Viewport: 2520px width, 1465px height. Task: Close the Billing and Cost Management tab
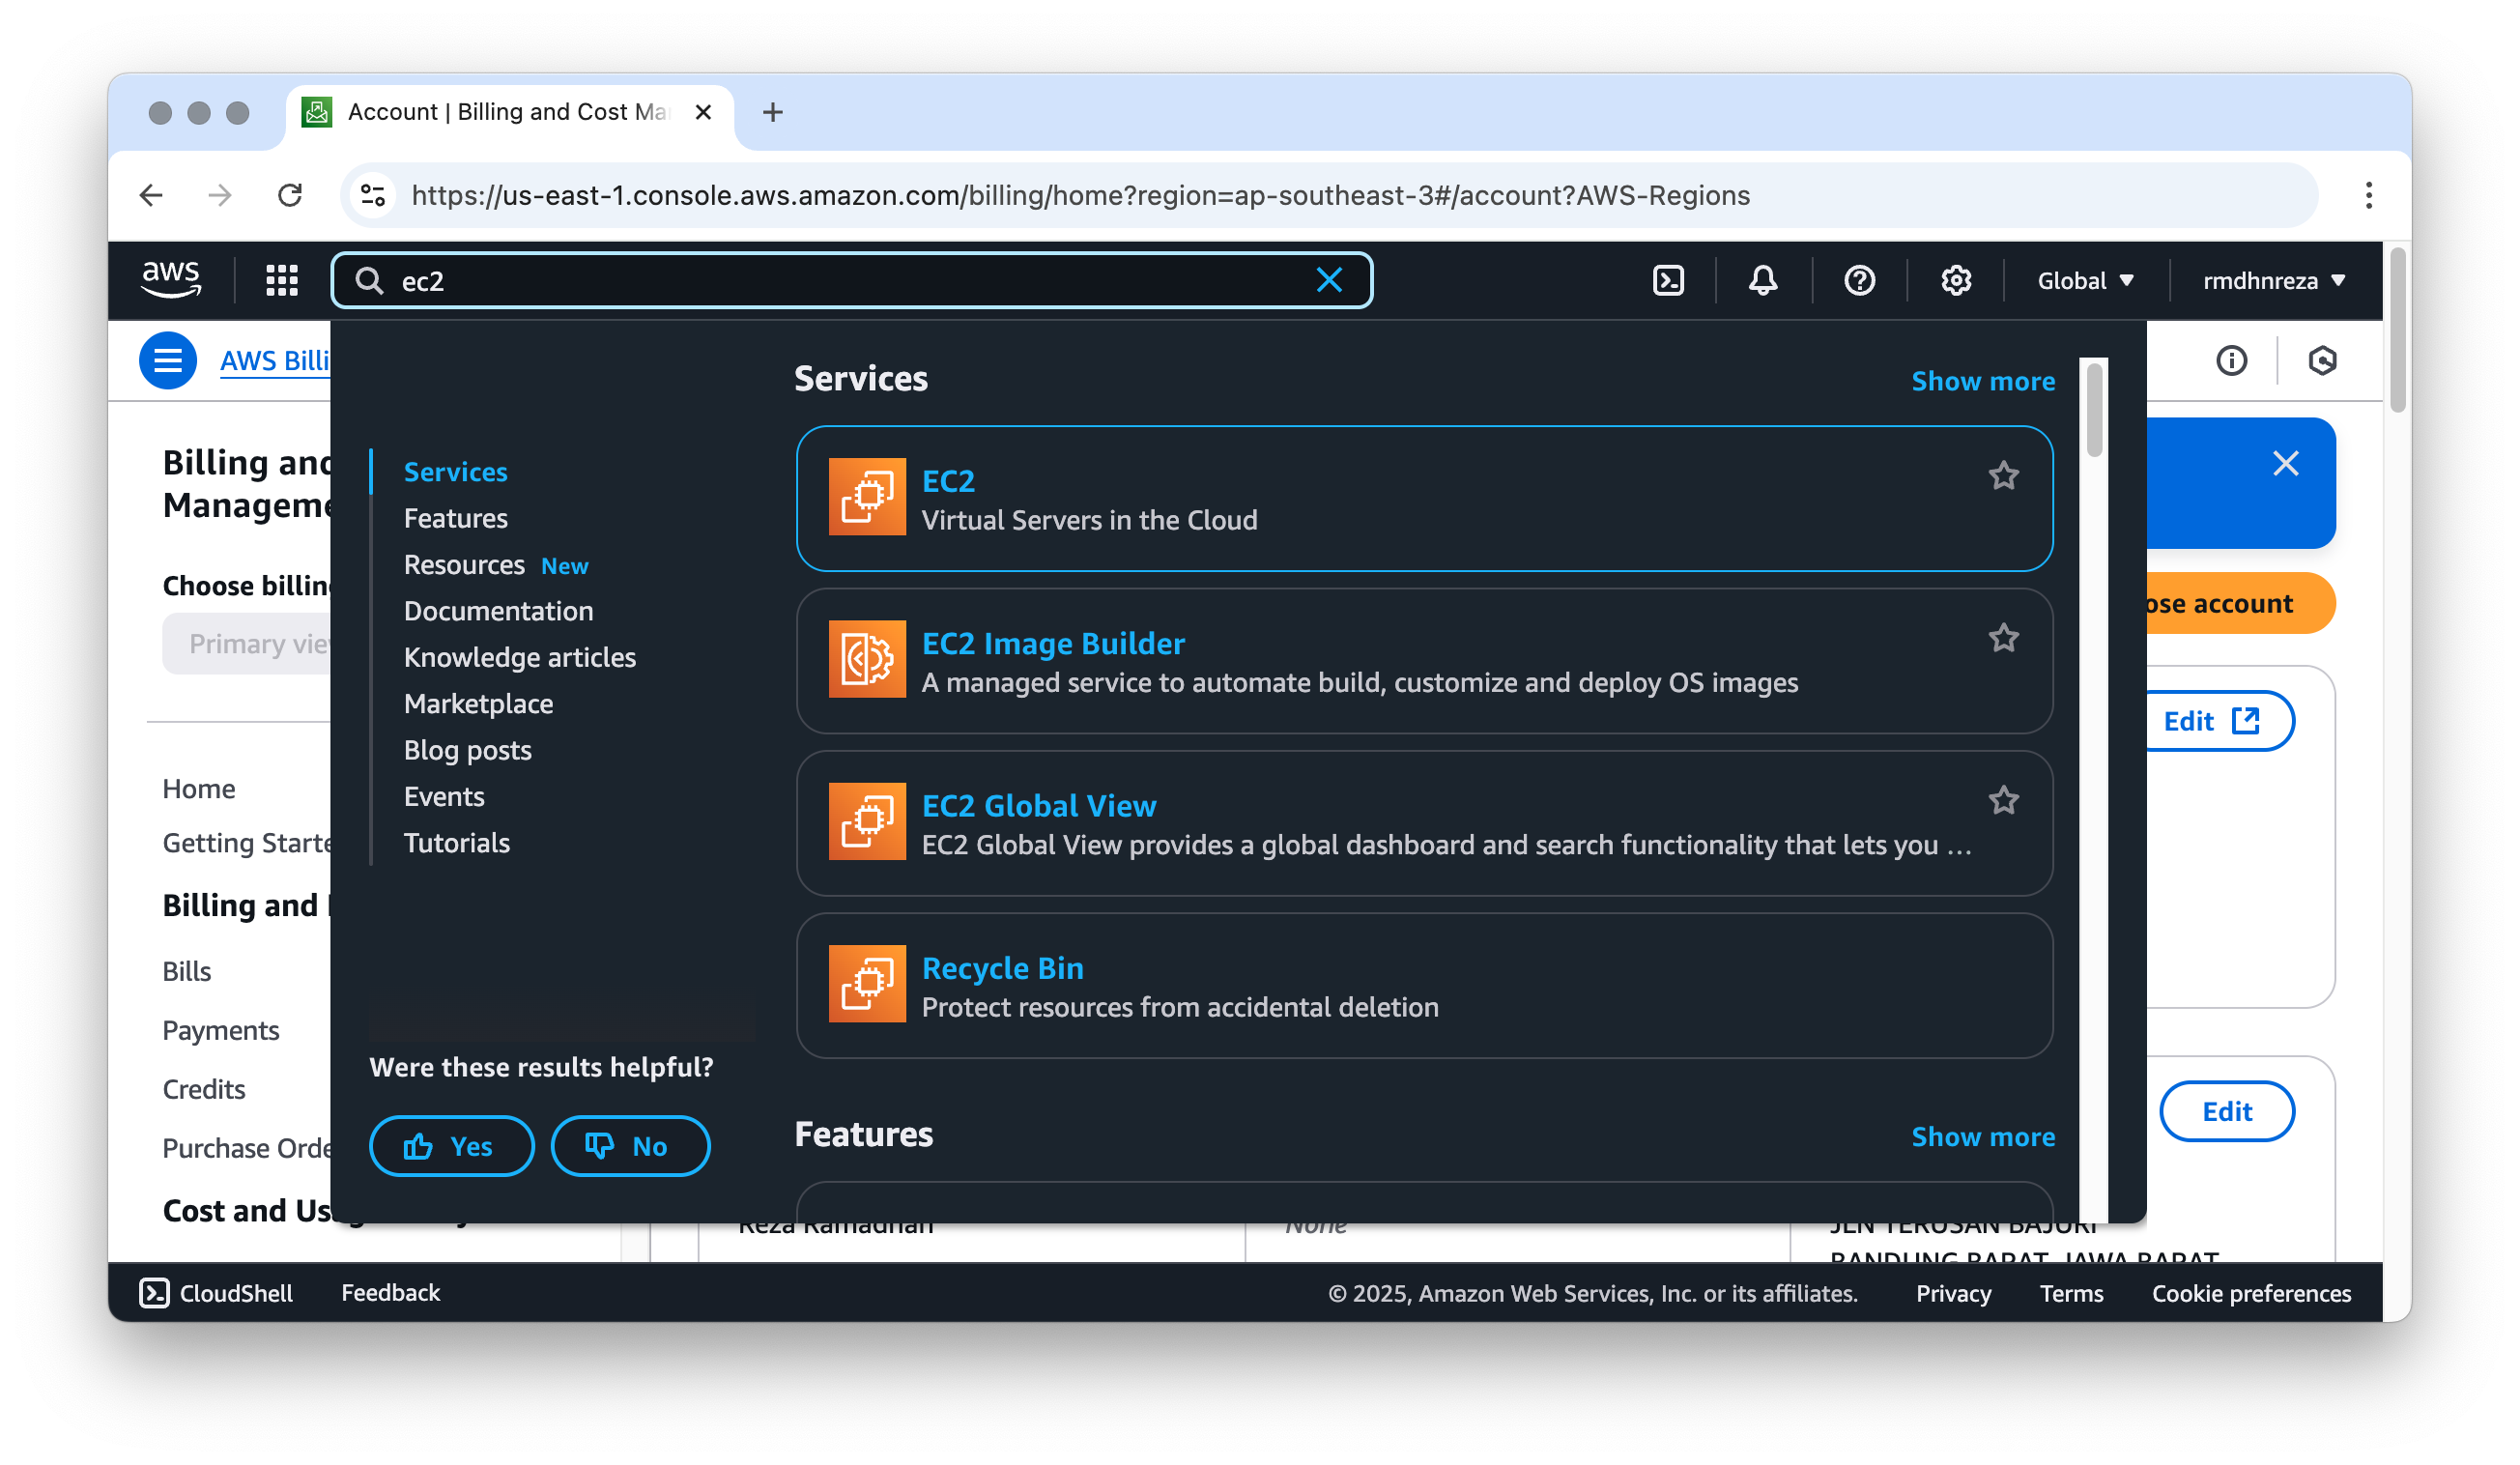tap(703, 112)
